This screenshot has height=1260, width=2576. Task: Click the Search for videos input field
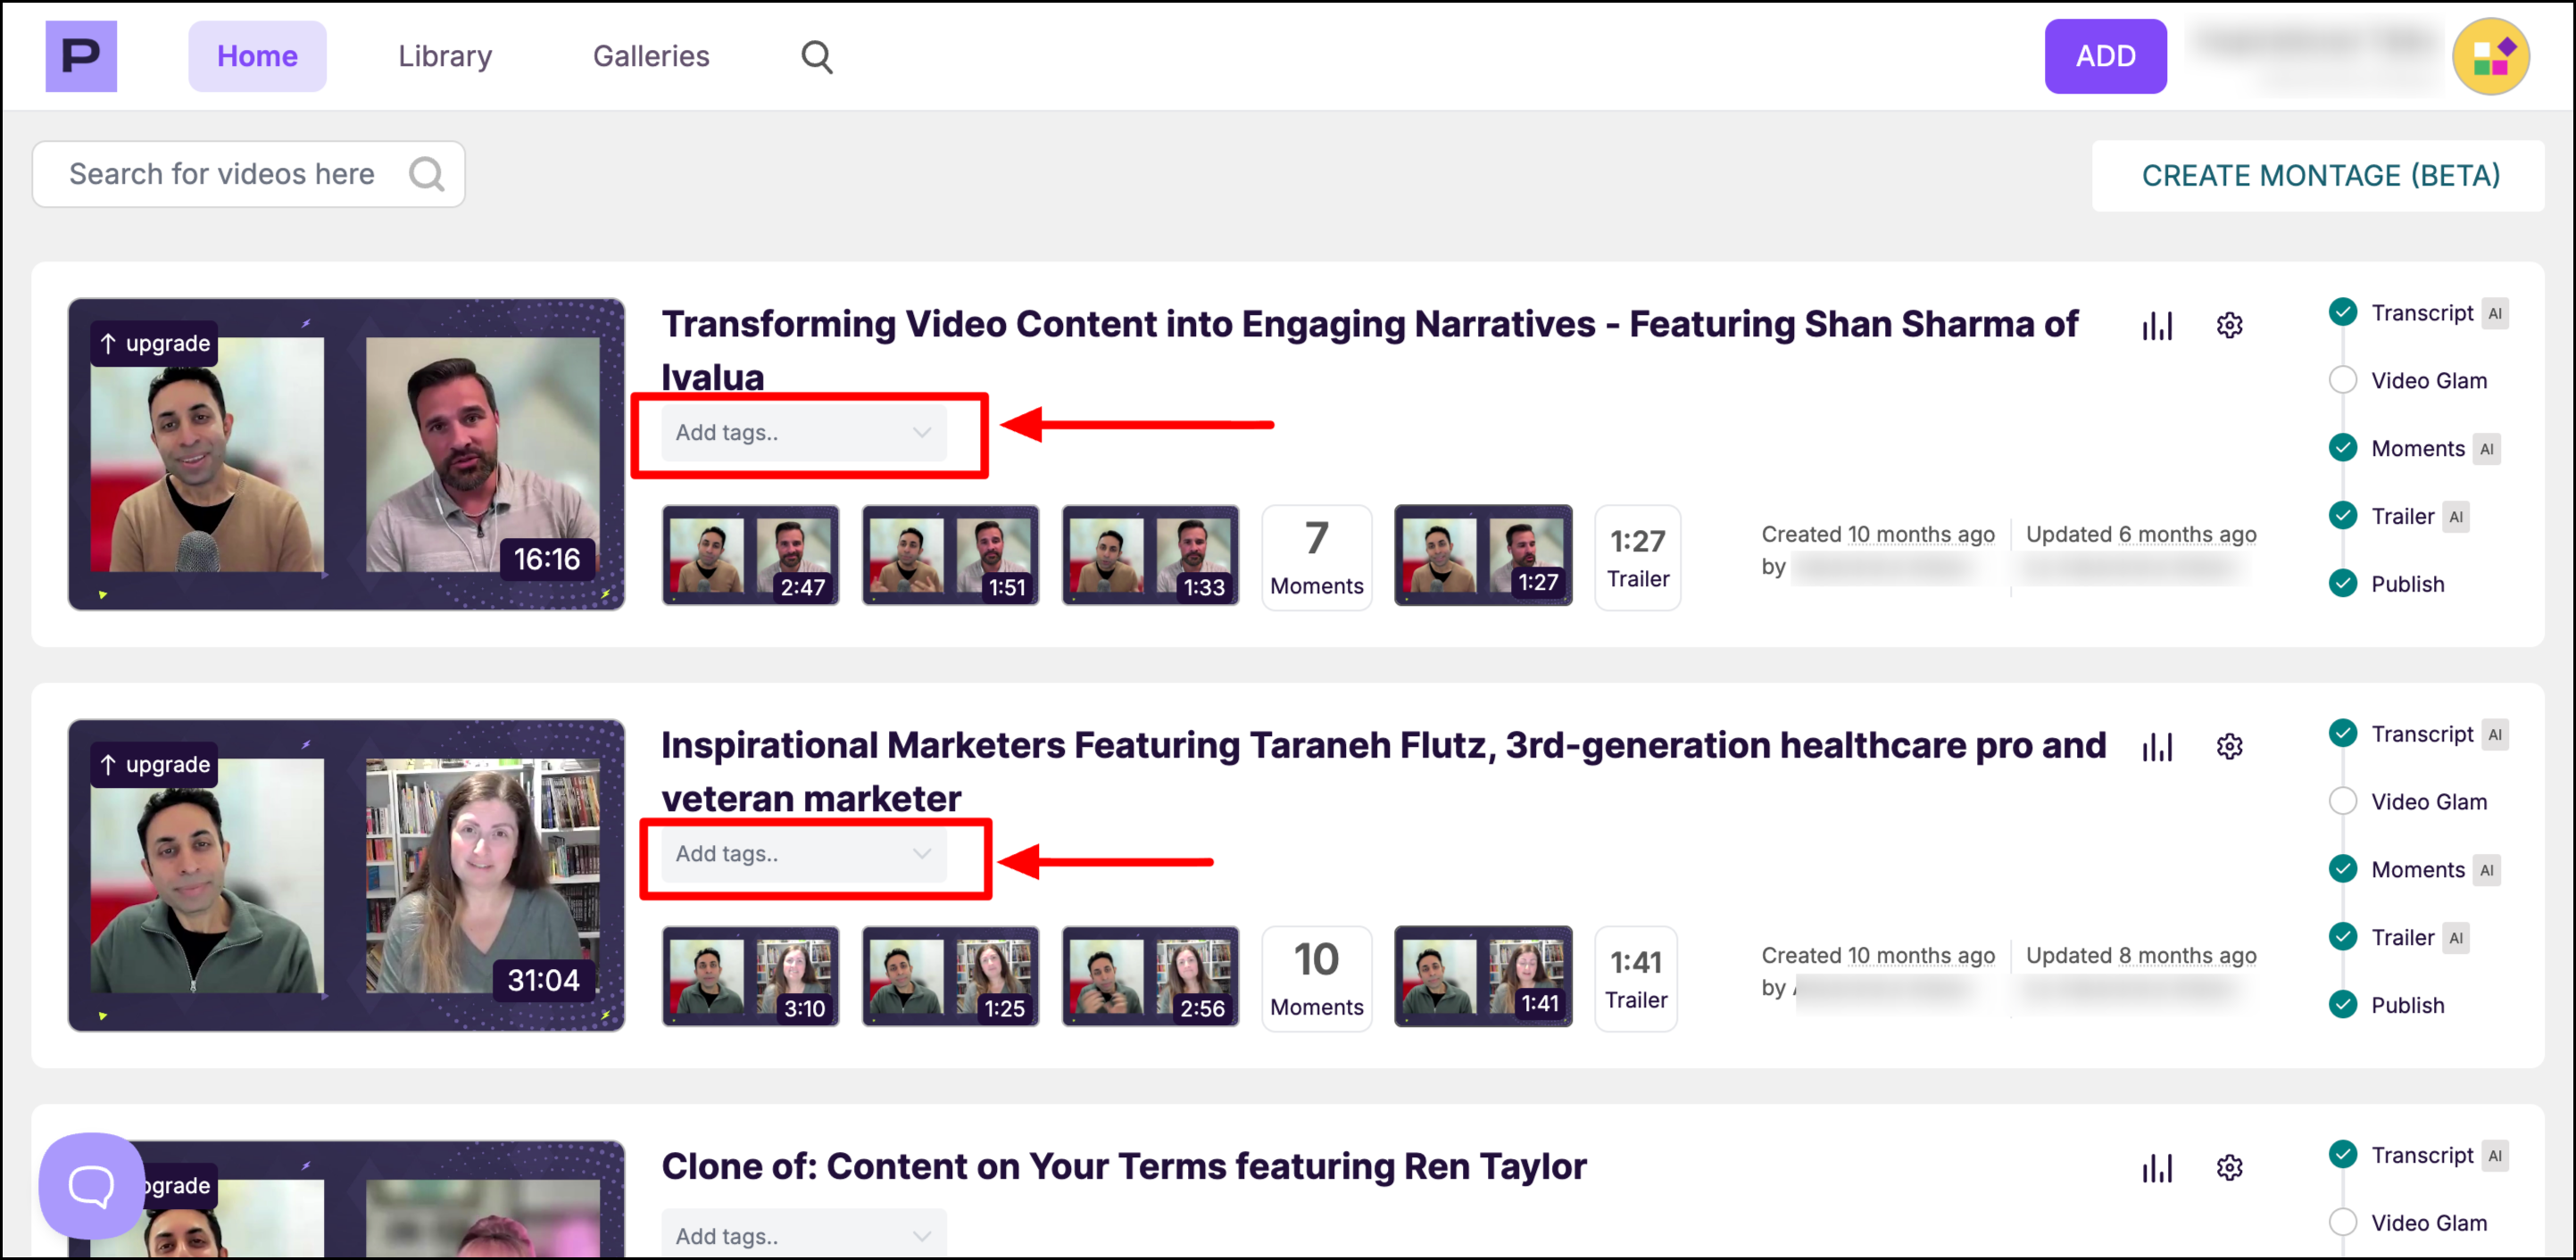tap(222, 174)
